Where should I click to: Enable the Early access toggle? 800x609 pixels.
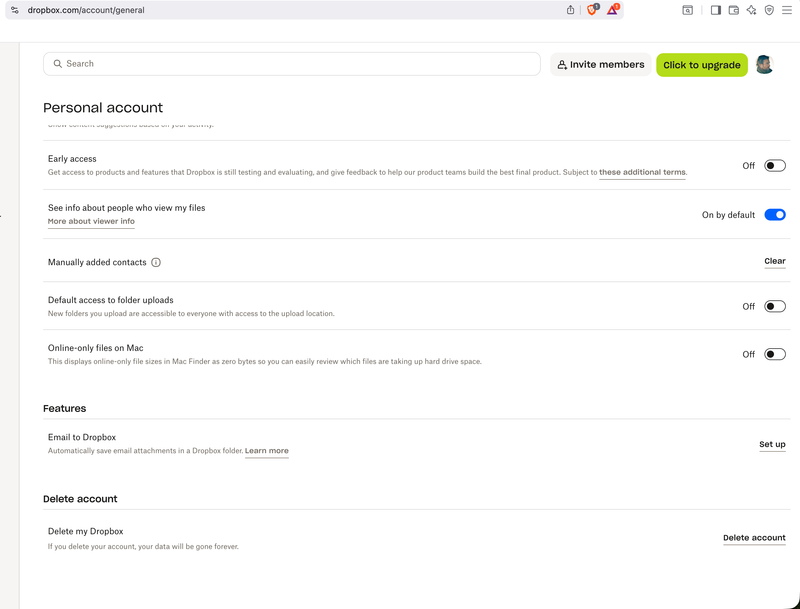(774, 166)
